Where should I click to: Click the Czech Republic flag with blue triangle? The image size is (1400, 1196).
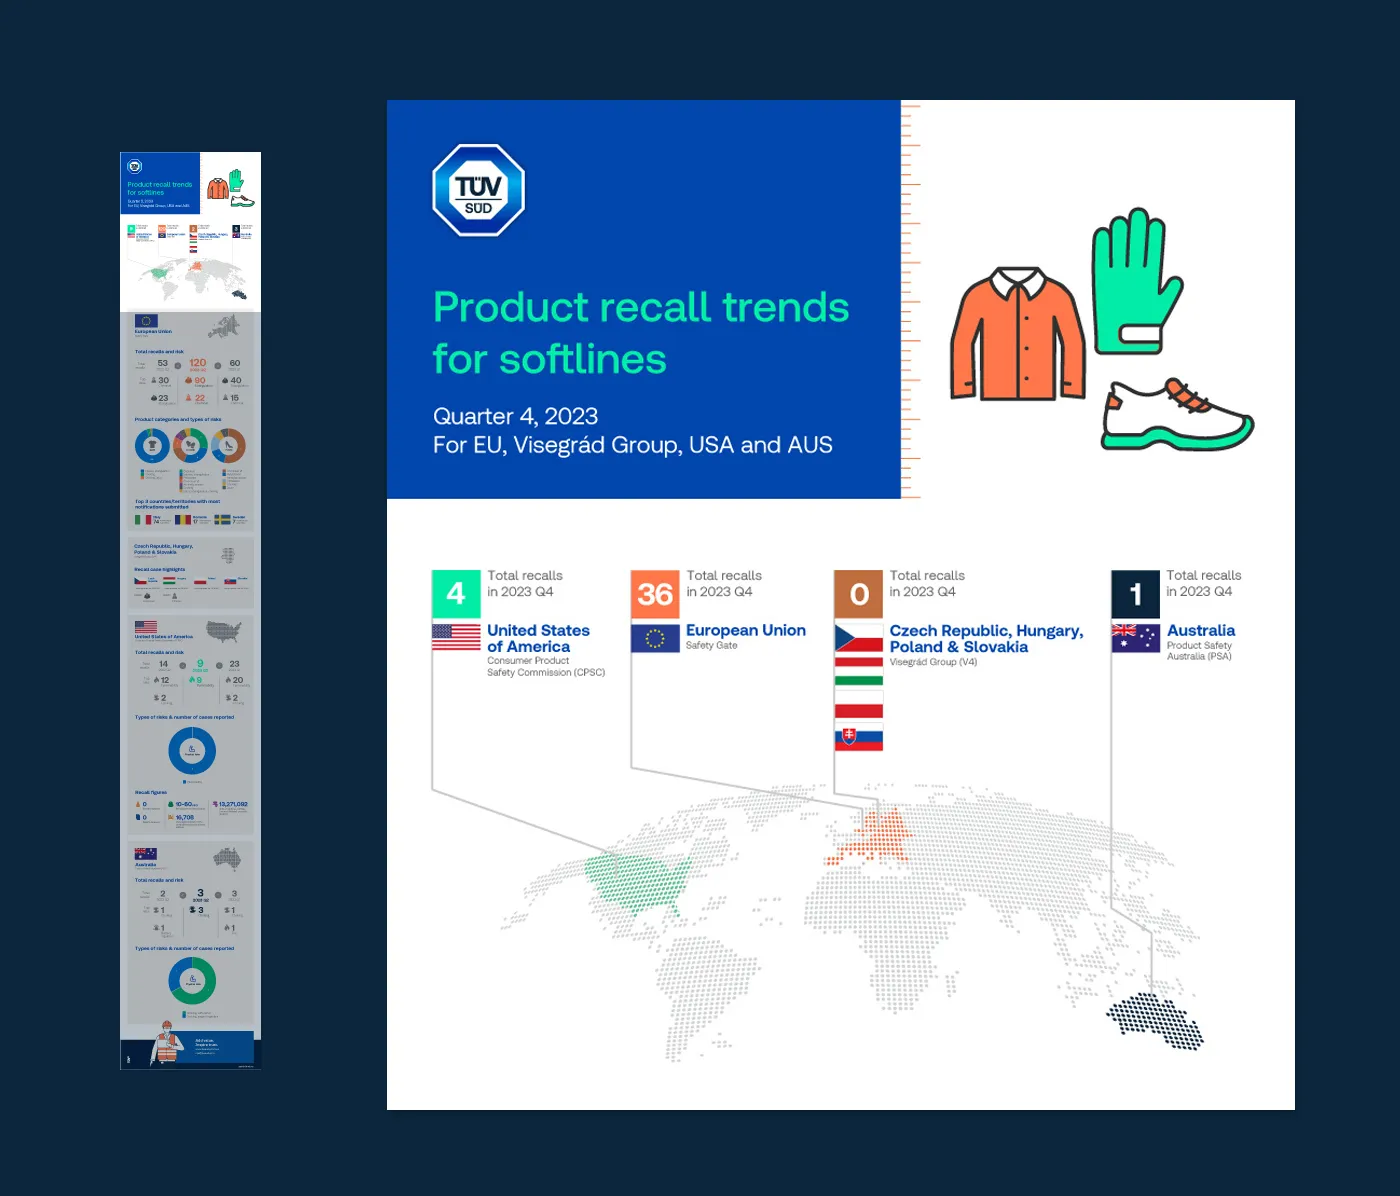tap(858, 637)
